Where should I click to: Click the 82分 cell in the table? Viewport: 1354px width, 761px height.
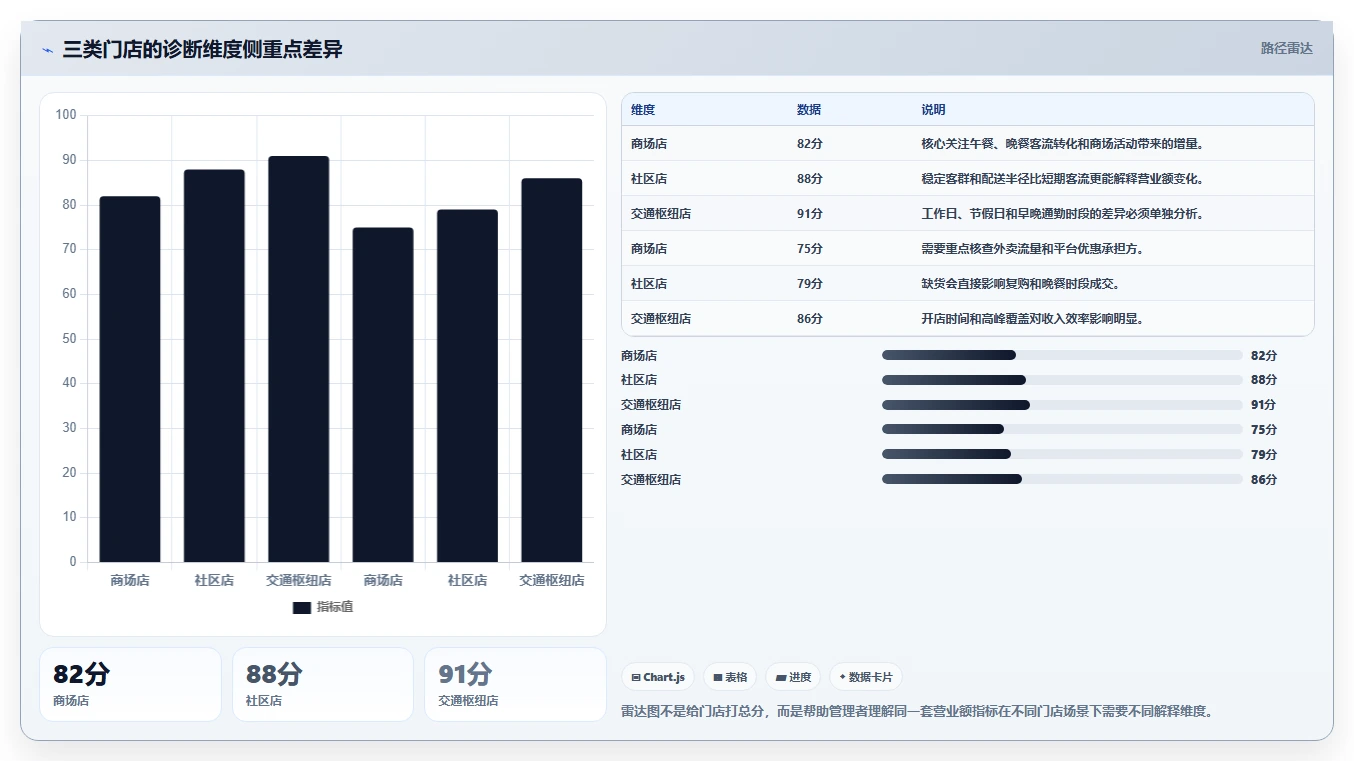pyautogui.click(x=810, y=144)
